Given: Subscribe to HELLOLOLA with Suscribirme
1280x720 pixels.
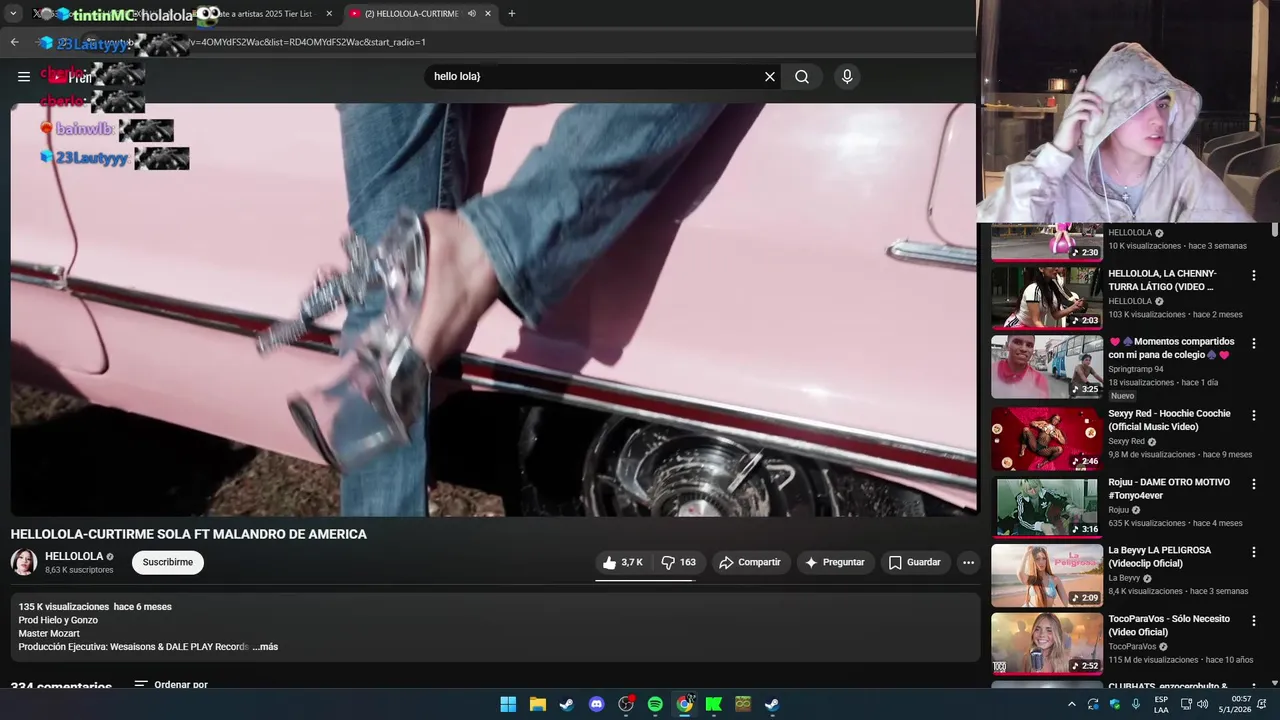Looking at the screenshot, I should [x=168, y=562].
